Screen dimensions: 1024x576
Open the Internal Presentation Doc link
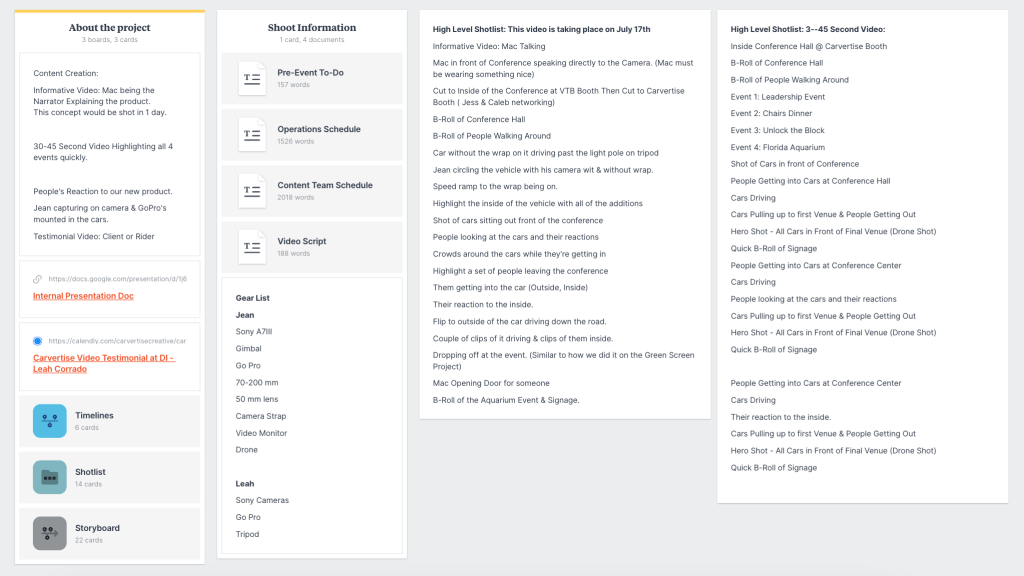click(x=83, y=296)
